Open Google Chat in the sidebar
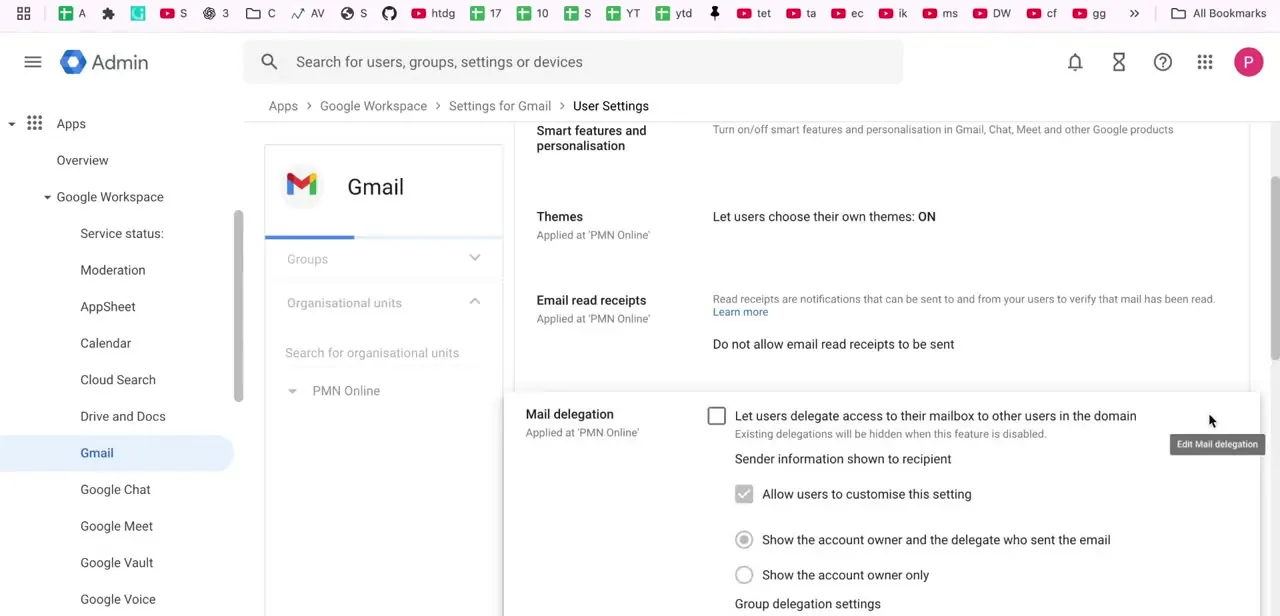This screenshot has width=1280, height=616. click(115, 490)
